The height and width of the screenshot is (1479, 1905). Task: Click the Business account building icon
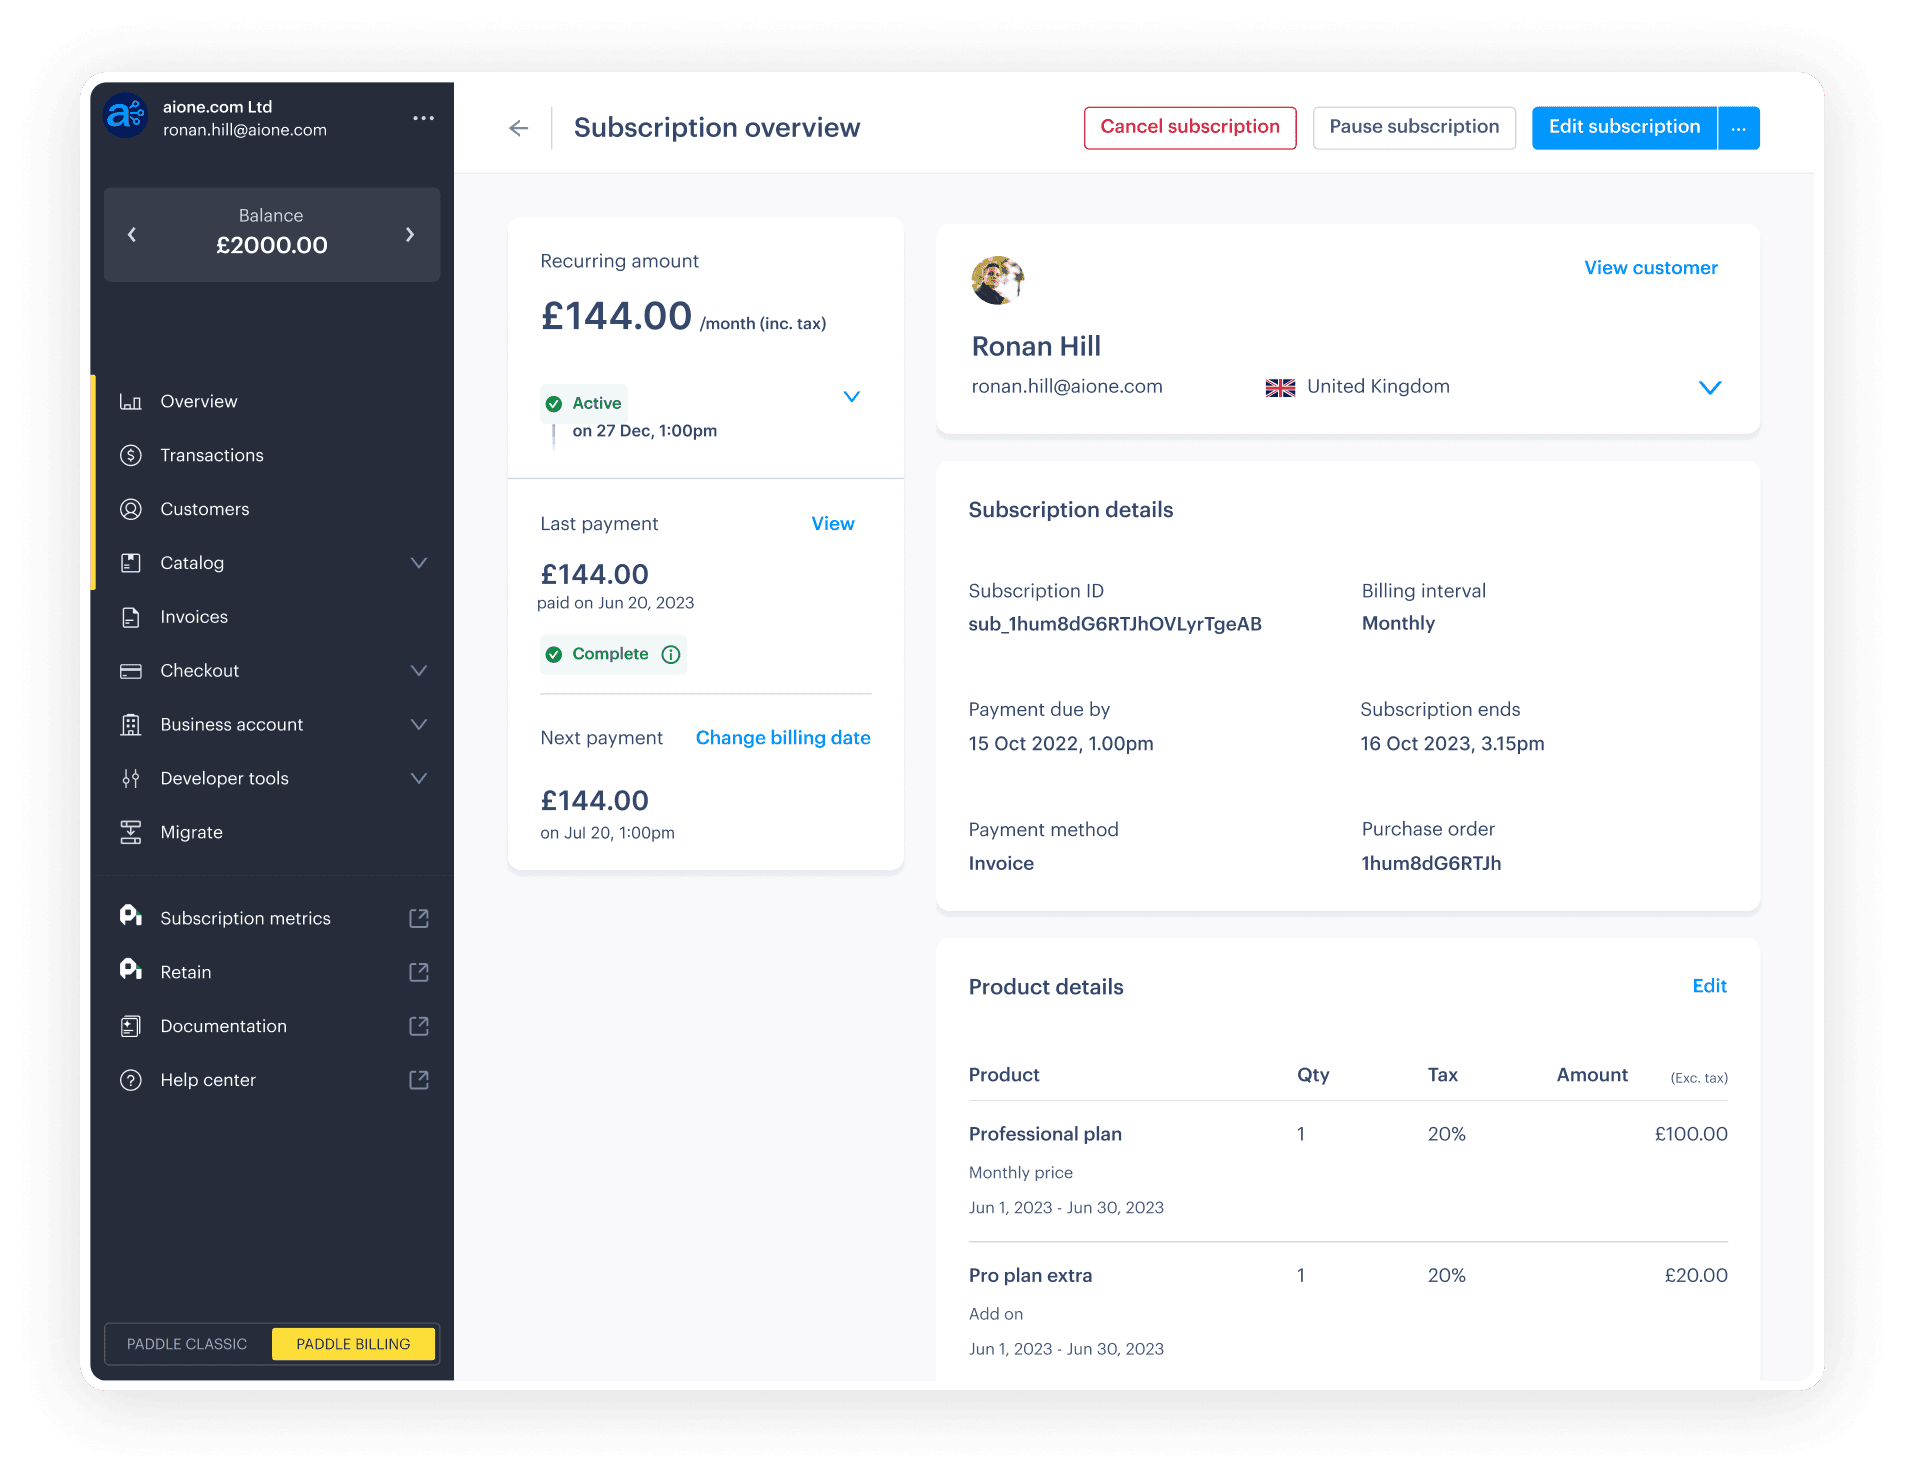130,725
